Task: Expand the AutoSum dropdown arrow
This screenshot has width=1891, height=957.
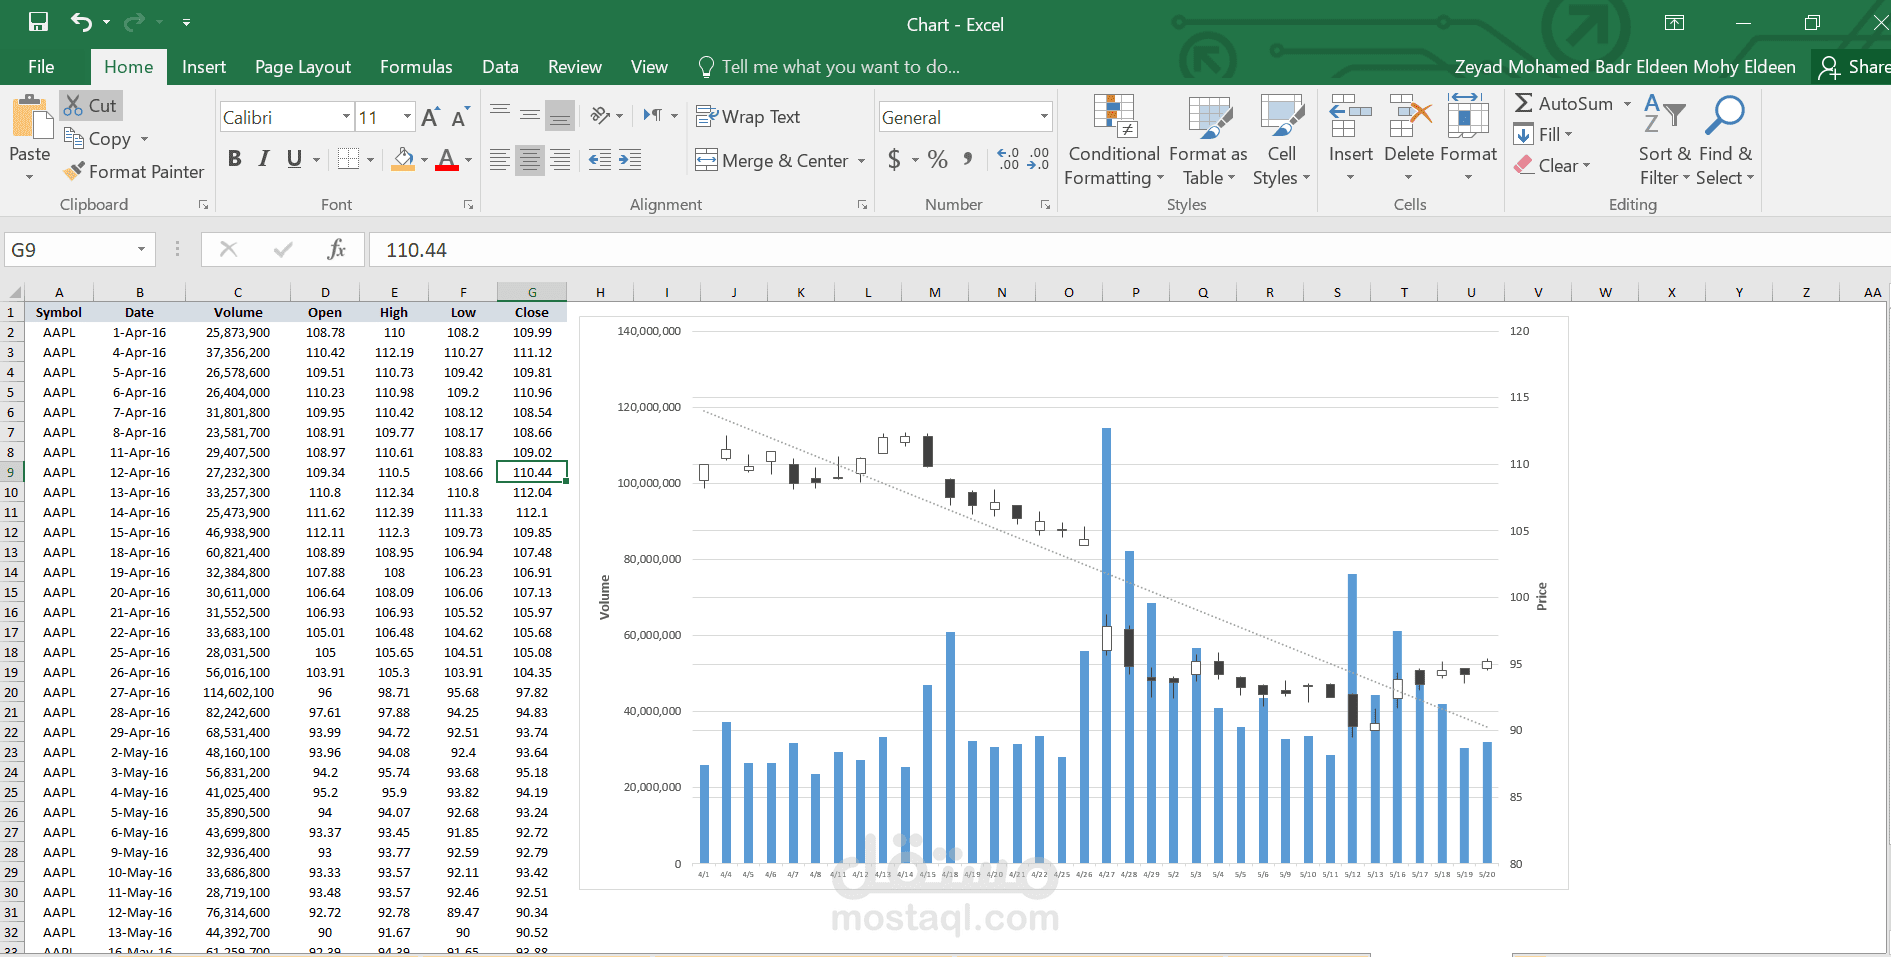Action: [x=1627, y=104]
